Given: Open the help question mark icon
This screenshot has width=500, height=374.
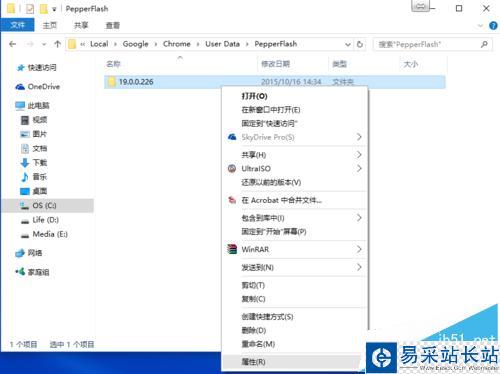Looking at the screenshot, I should pyautogui.click(x=493, y=26).
